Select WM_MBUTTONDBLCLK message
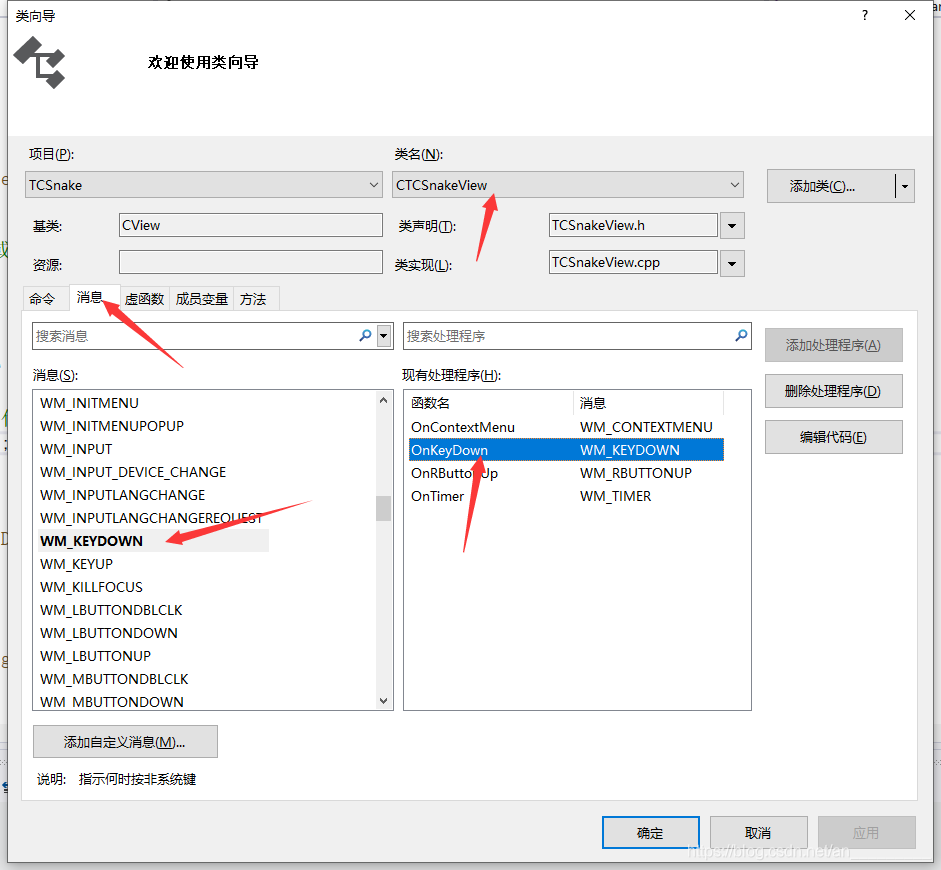 coord(114,679)
